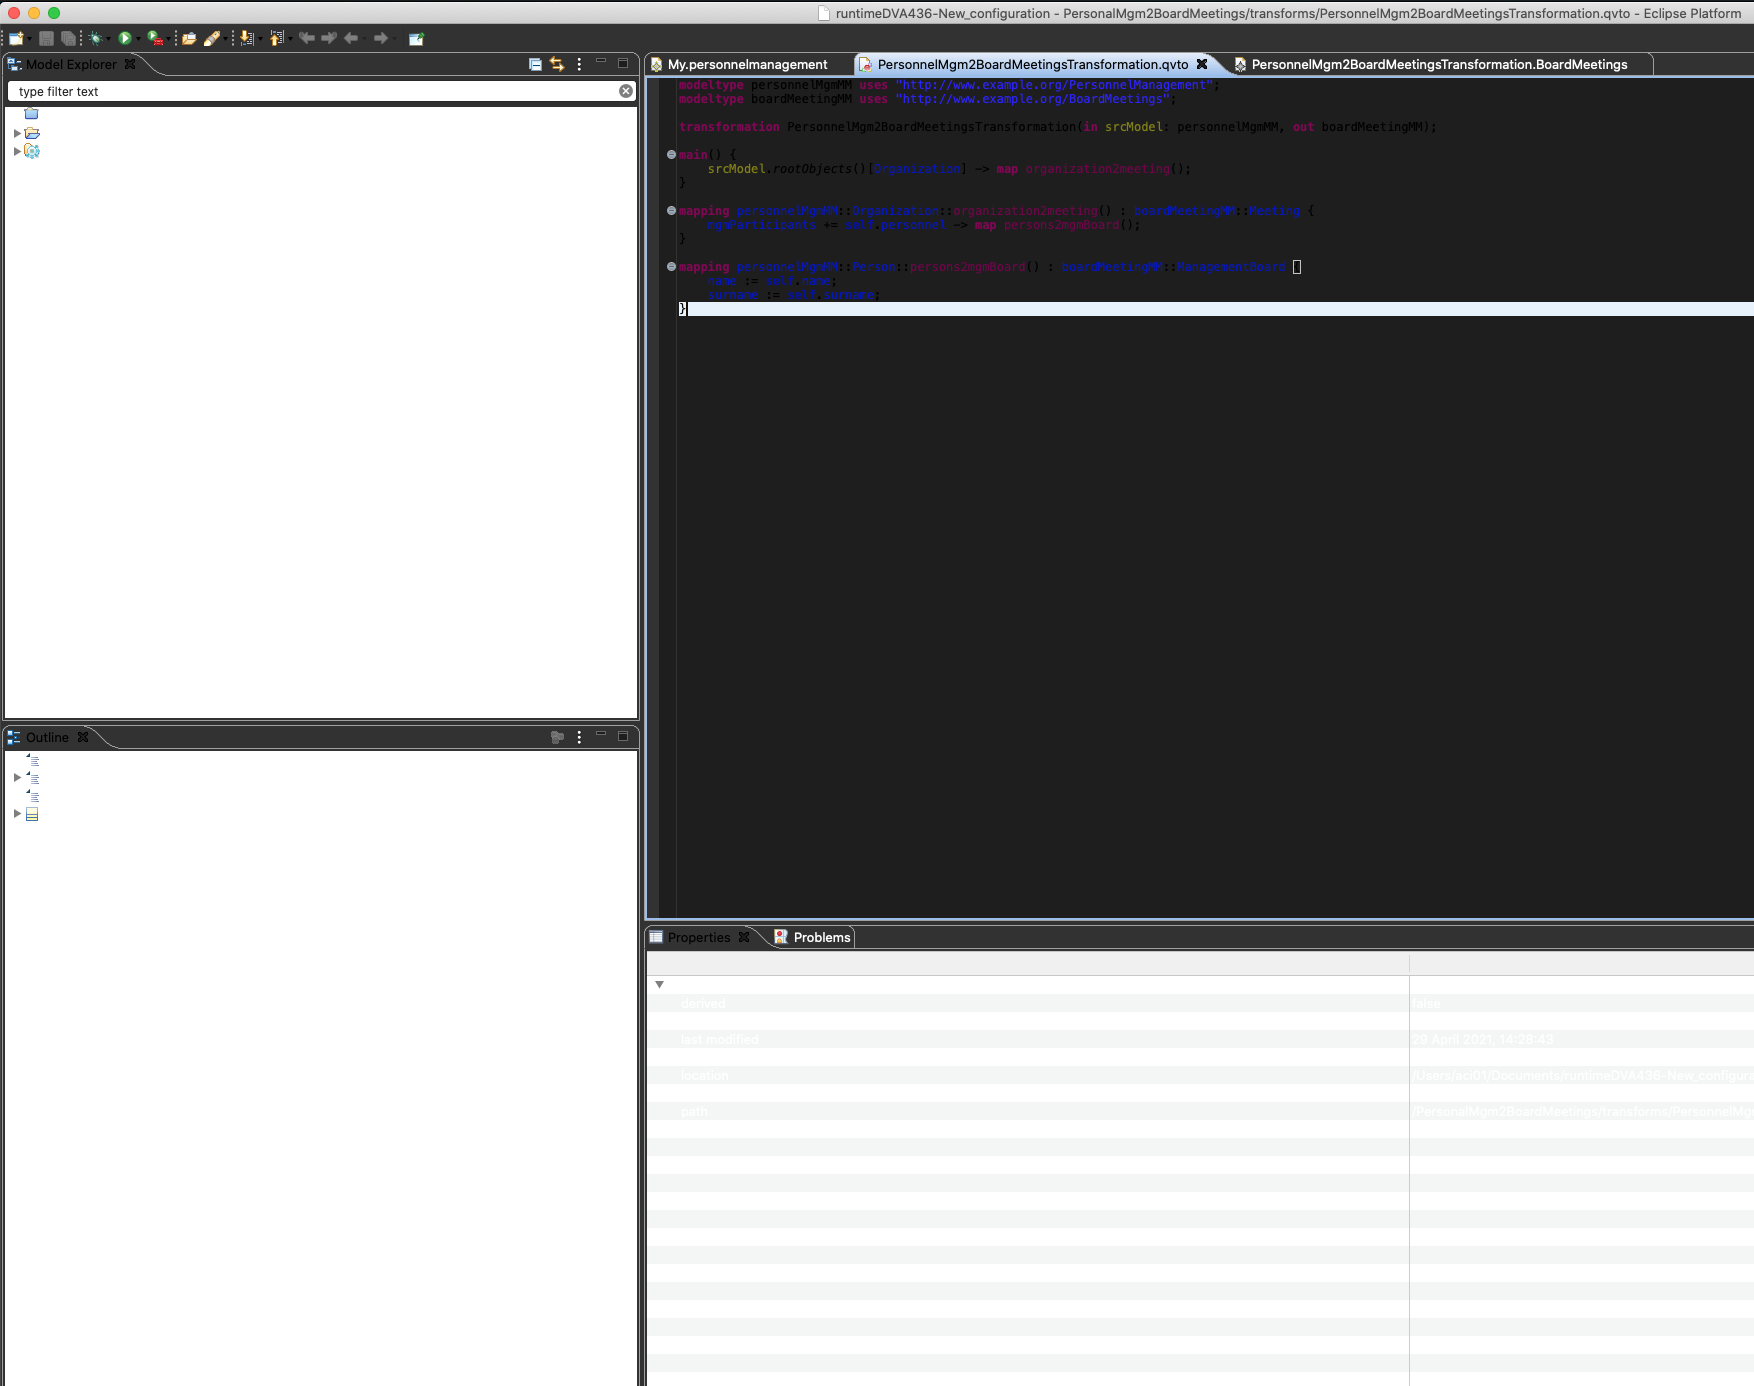
Task: Select the Properties tab
Action: point(699,937)
